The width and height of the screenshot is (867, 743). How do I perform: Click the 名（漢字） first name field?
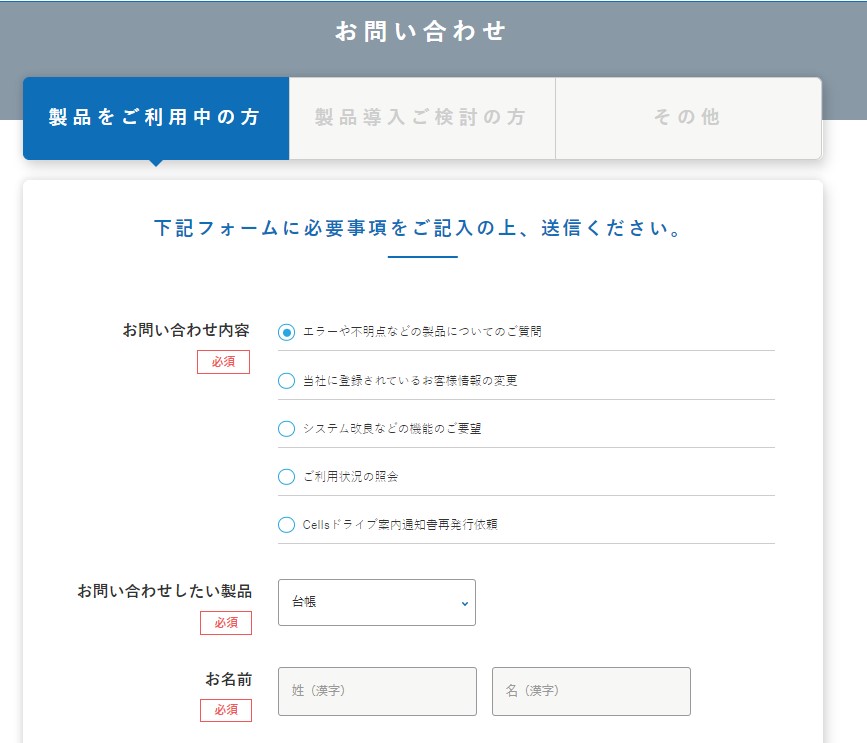tap(591, 691)
